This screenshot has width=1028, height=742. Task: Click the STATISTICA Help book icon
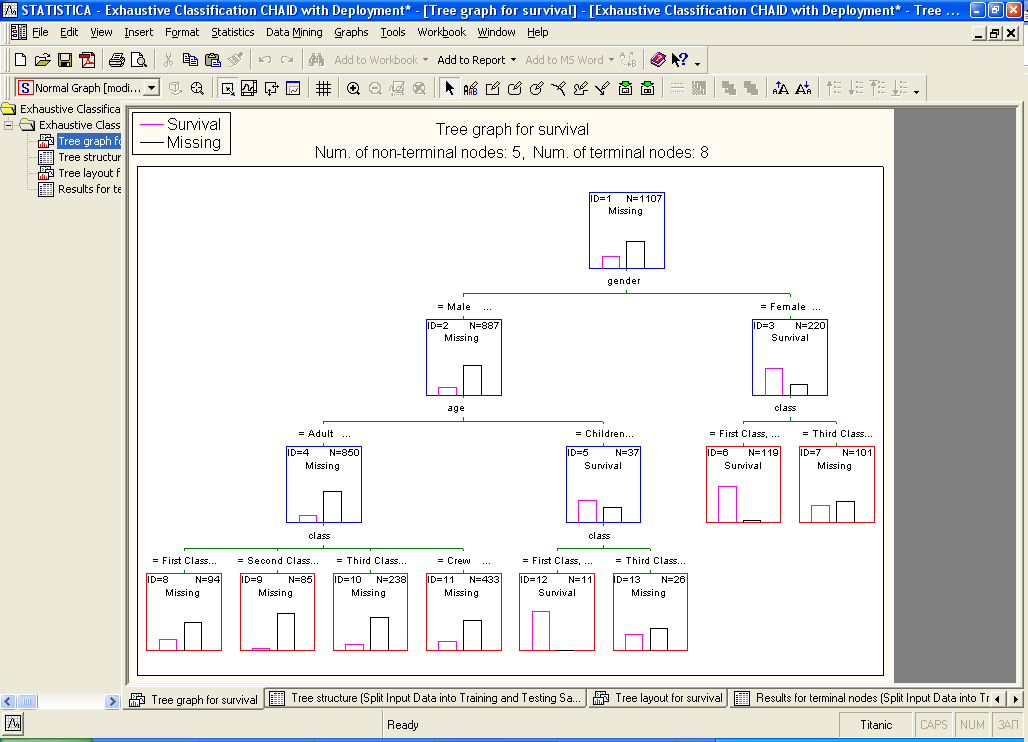coord(657,60)
